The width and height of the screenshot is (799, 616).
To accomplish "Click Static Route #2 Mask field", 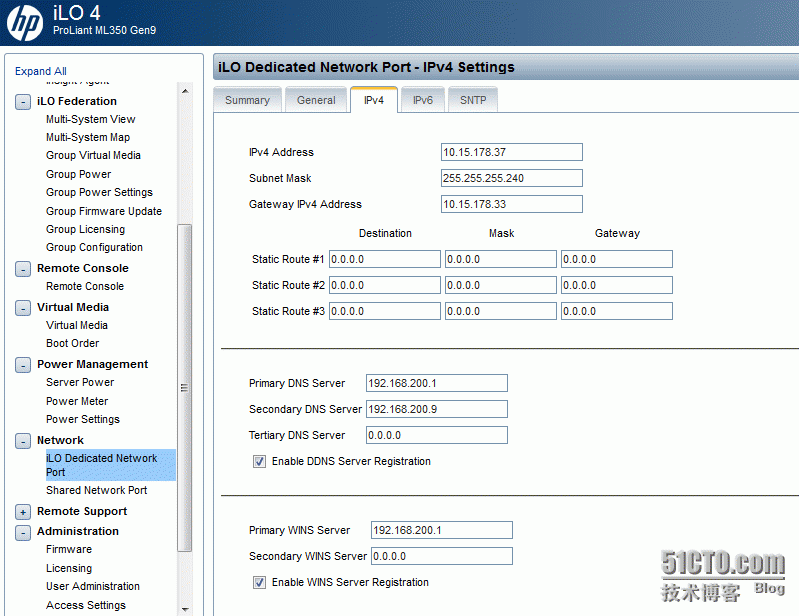I will click(x=501, y=285).
